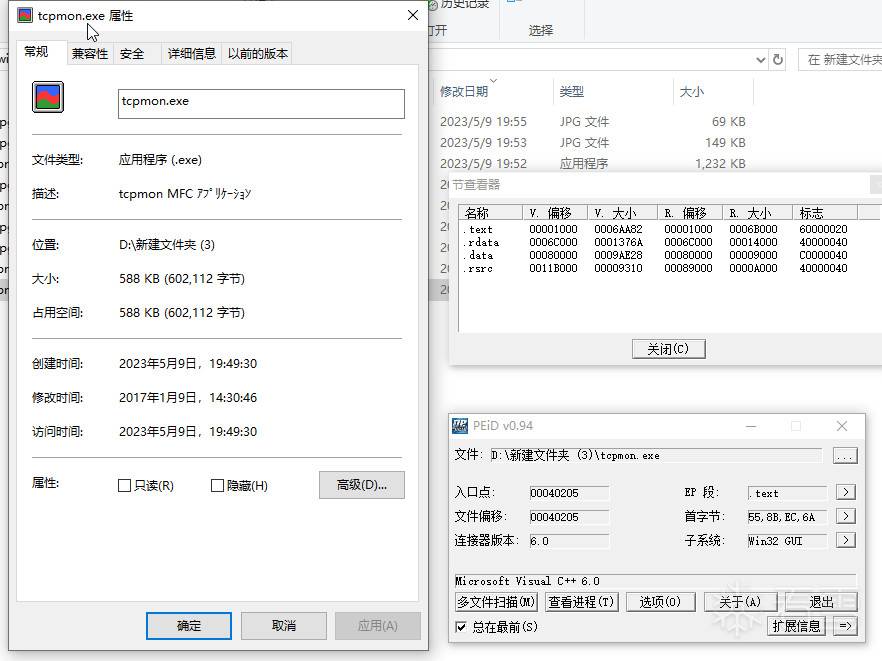
Task: Click the PEiD title bar icon
Action: click(460, 426)
